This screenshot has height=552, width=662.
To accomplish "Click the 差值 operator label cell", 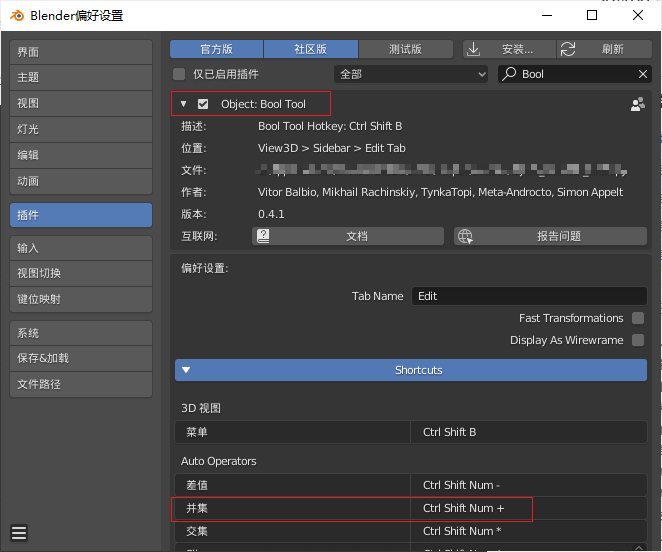I will click(293, 485).
